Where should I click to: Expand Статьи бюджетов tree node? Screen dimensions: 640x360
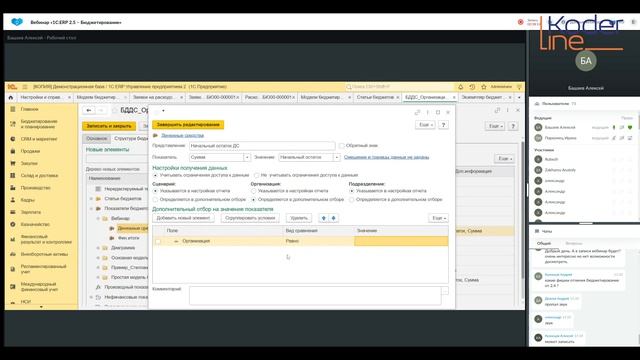[x=91, y=199]
